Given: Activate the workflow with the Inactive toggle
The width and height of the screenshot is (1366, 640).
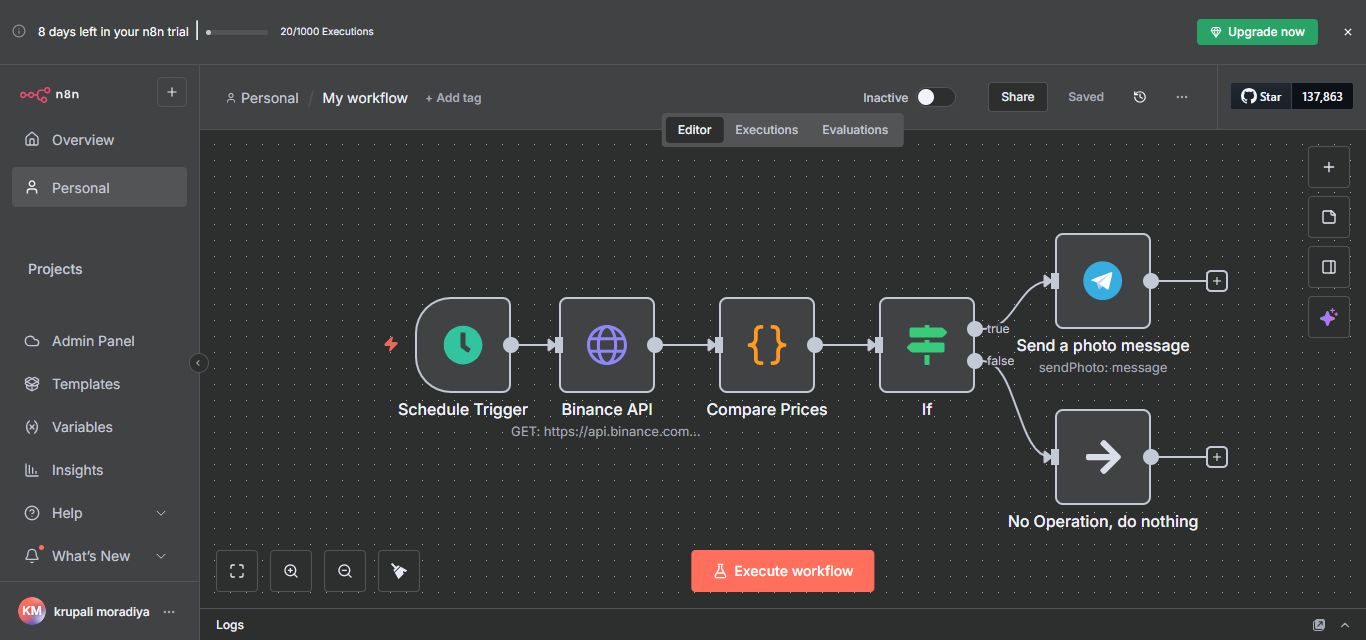Looking at the screenshot, I should tap(935, 97).
